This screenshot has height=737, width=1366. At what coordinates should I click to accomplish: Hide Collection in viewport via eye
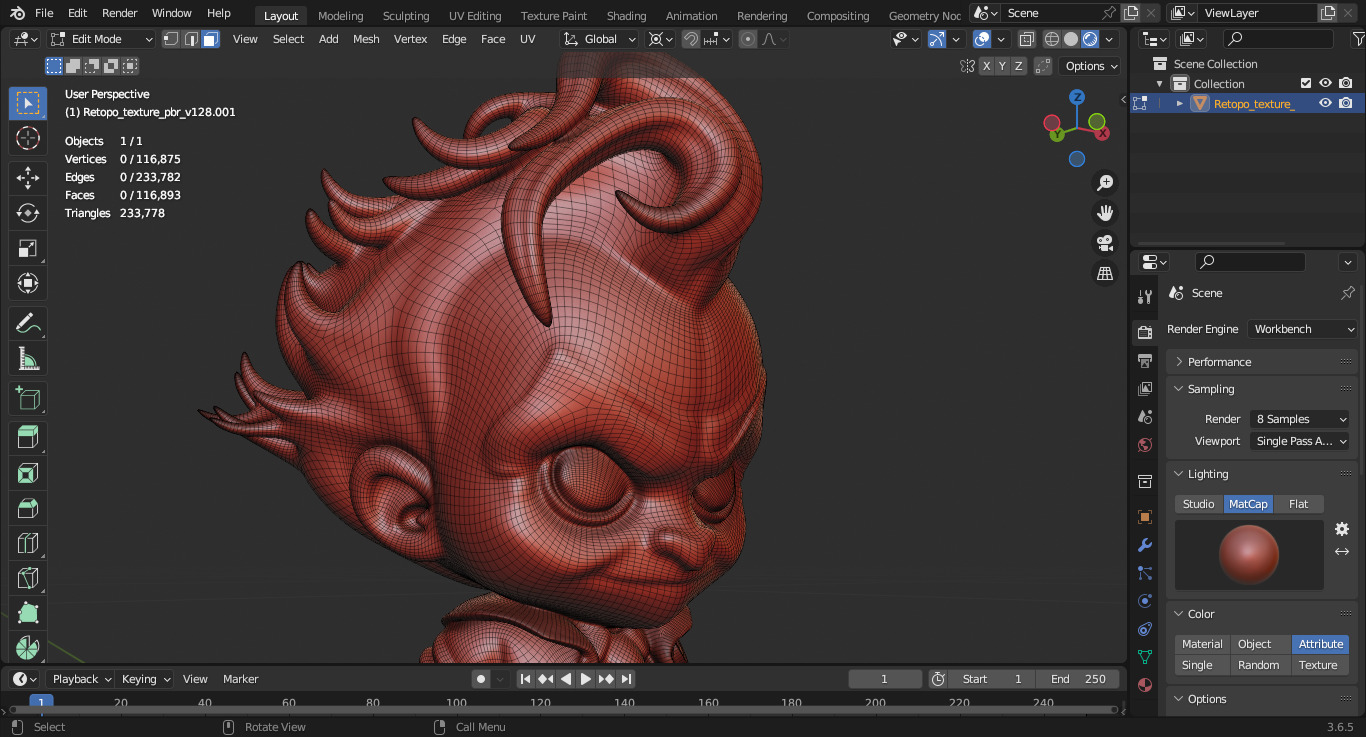(1325, 83)
